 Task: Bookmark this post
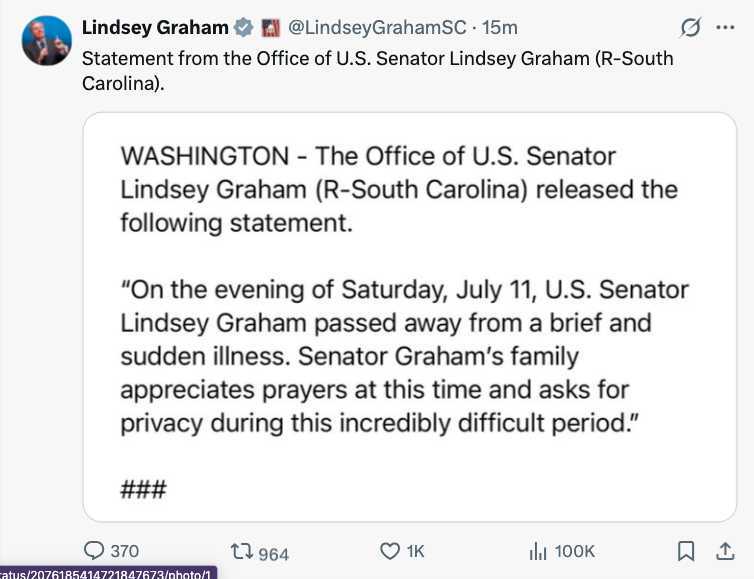pyautogui.click(x=686, y=552)
